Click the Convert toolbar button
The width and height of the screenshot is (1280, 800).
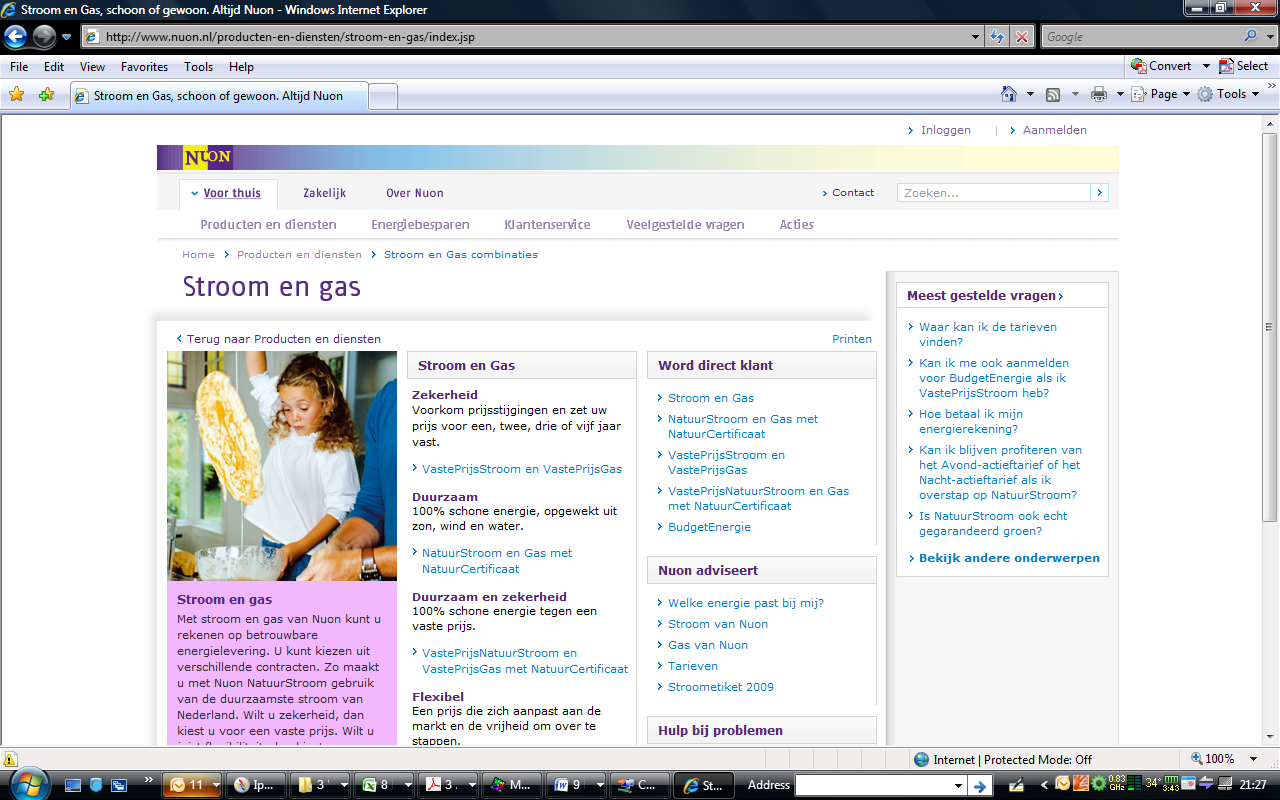click(x=1161, y=66)
